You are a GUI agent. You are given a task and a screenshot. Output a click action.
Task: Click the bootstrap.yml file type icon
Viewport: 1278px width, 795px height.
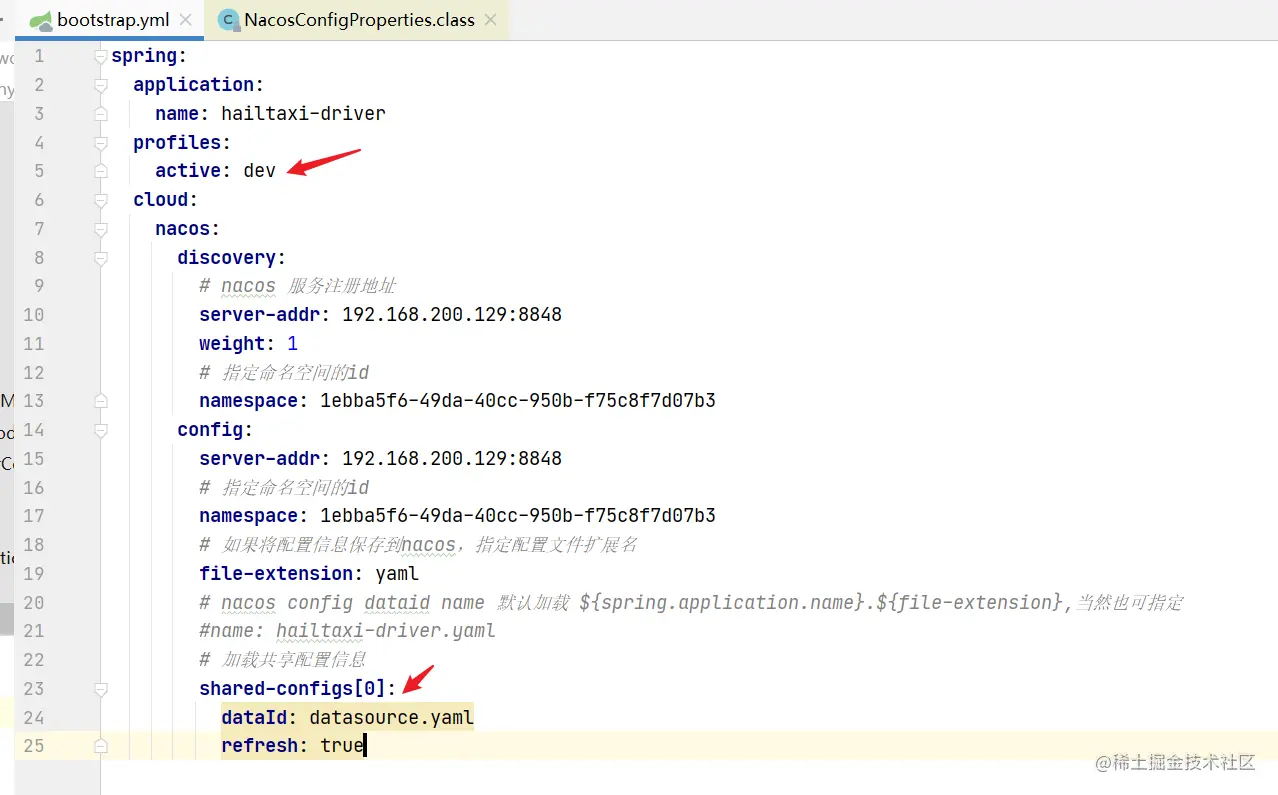coord(40,20)
